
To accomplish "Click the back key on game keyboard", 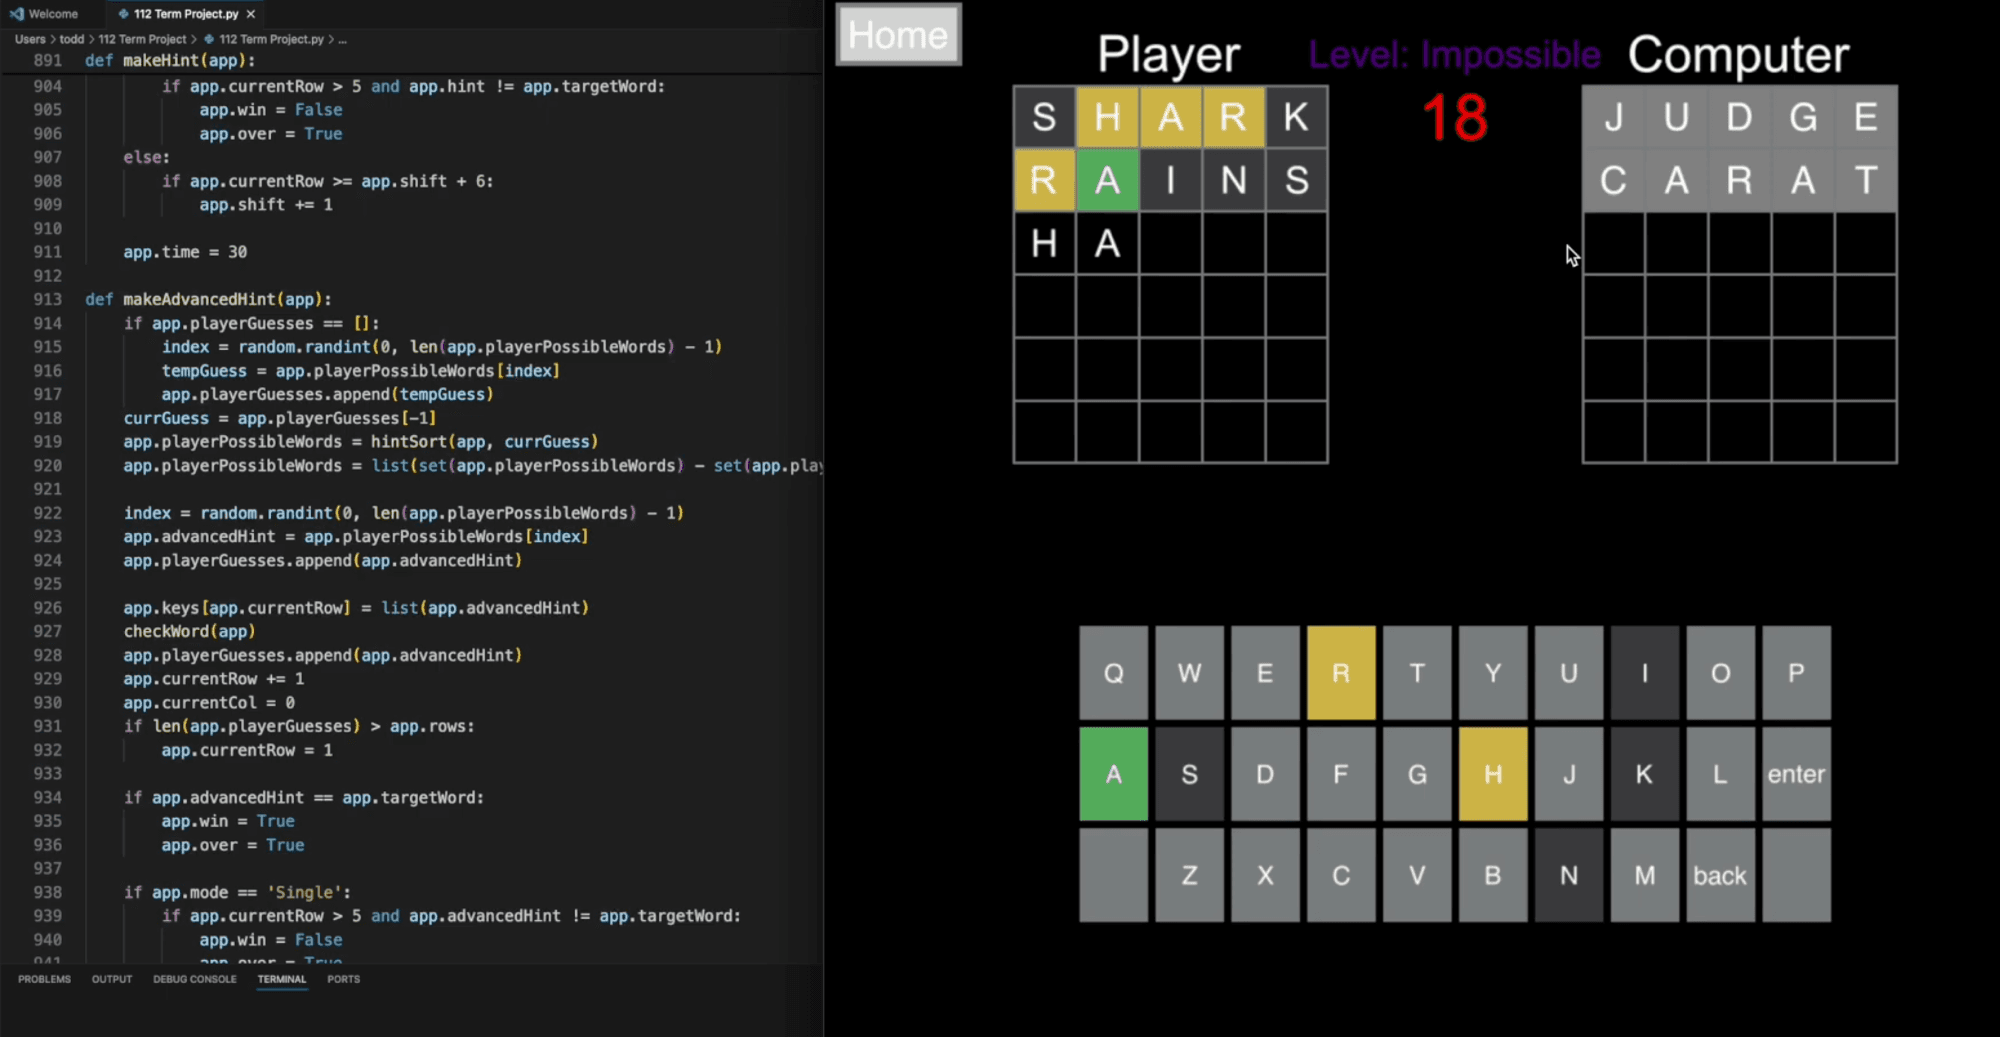I will coord(1720,875).
